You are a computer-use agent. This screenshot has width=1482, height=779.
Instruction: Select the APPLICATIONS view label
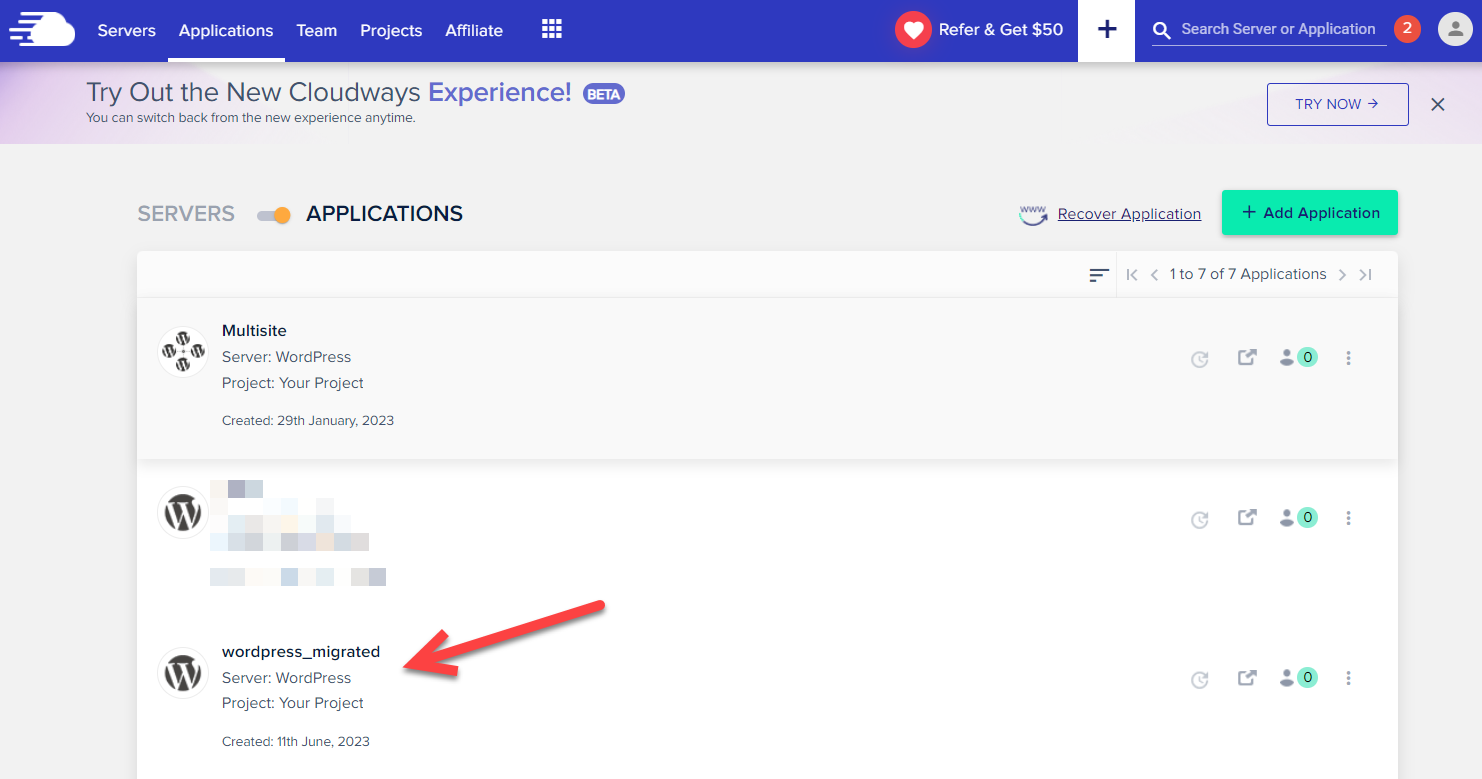tap(385, 214)
